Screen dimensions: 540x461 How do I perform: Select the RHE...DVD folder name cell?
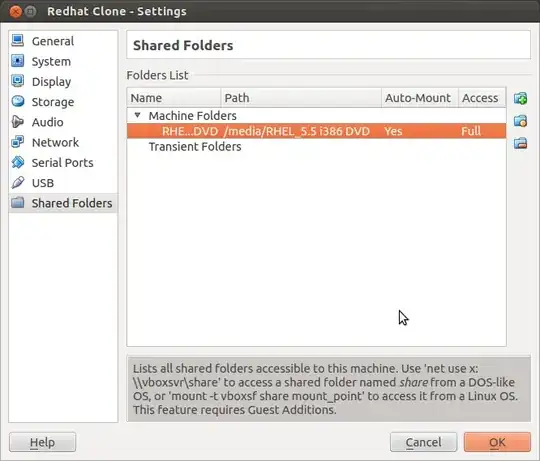(x=190, y=131)
